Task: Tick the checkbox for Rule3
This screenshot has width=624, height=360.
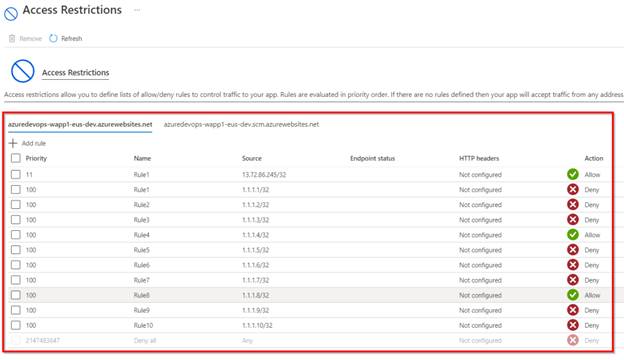Action: [16, 220]
